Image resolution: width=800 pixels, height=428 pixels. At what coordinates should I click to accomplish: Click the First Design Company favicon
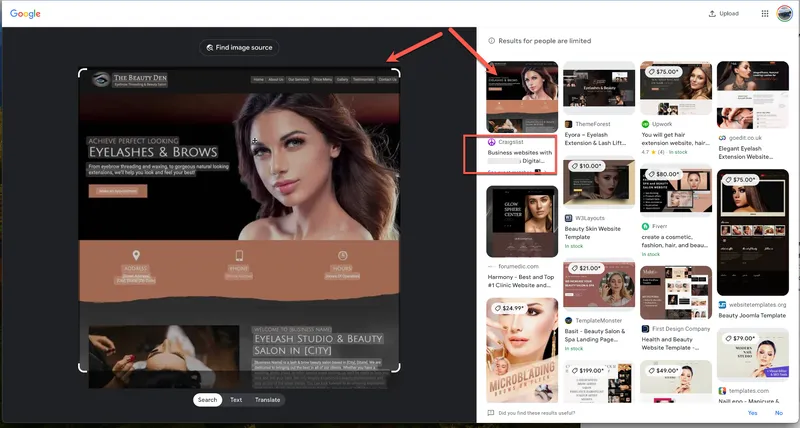tap(645, 329)
